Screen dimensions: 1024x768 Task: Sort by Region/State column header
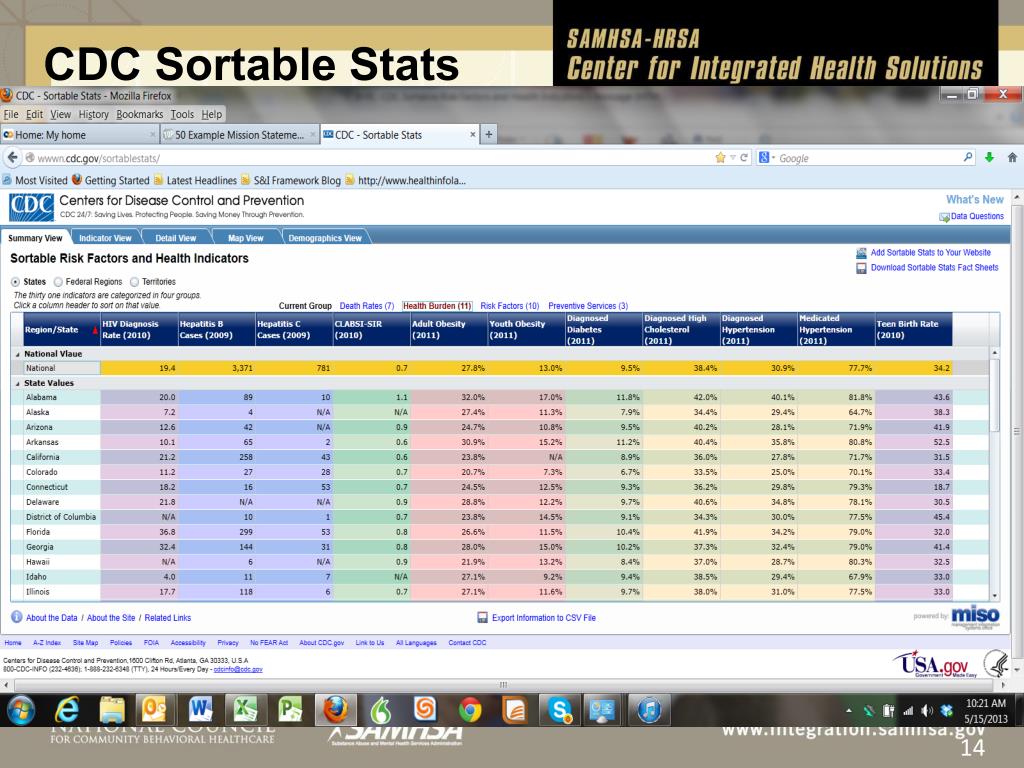(61, 330)
